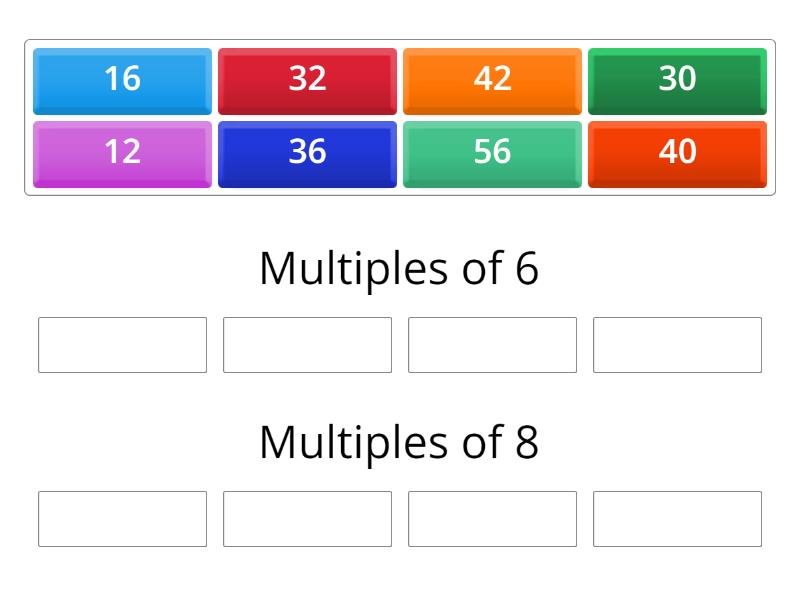
Task: Select second empty slot under Multiples of 6
Action: coord(307,345)
